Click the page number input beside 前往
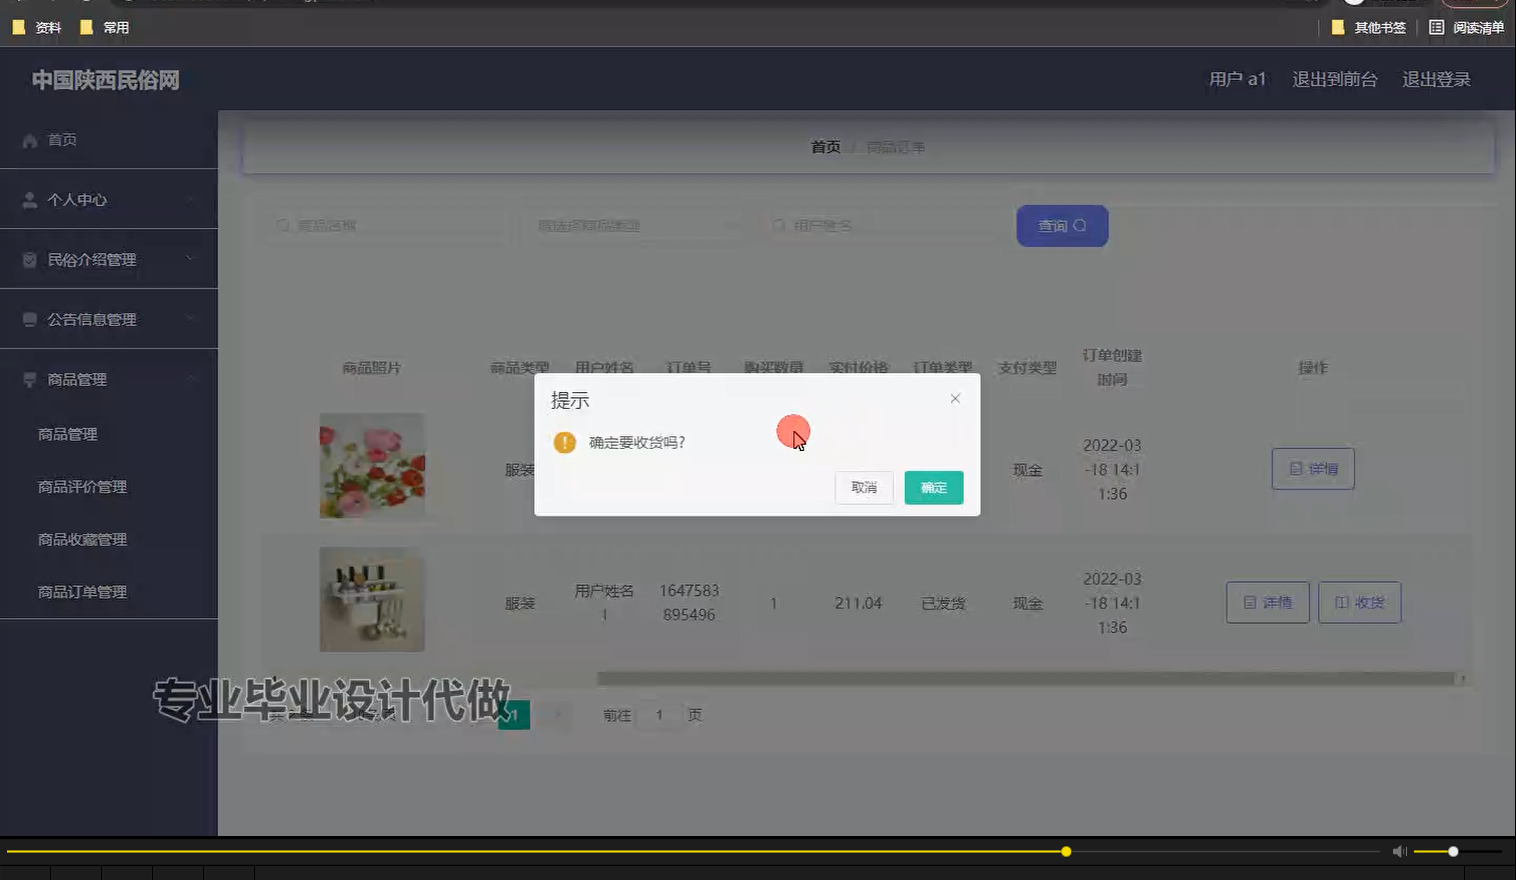Screen dimensions: 1516x880 pos(658,715)
